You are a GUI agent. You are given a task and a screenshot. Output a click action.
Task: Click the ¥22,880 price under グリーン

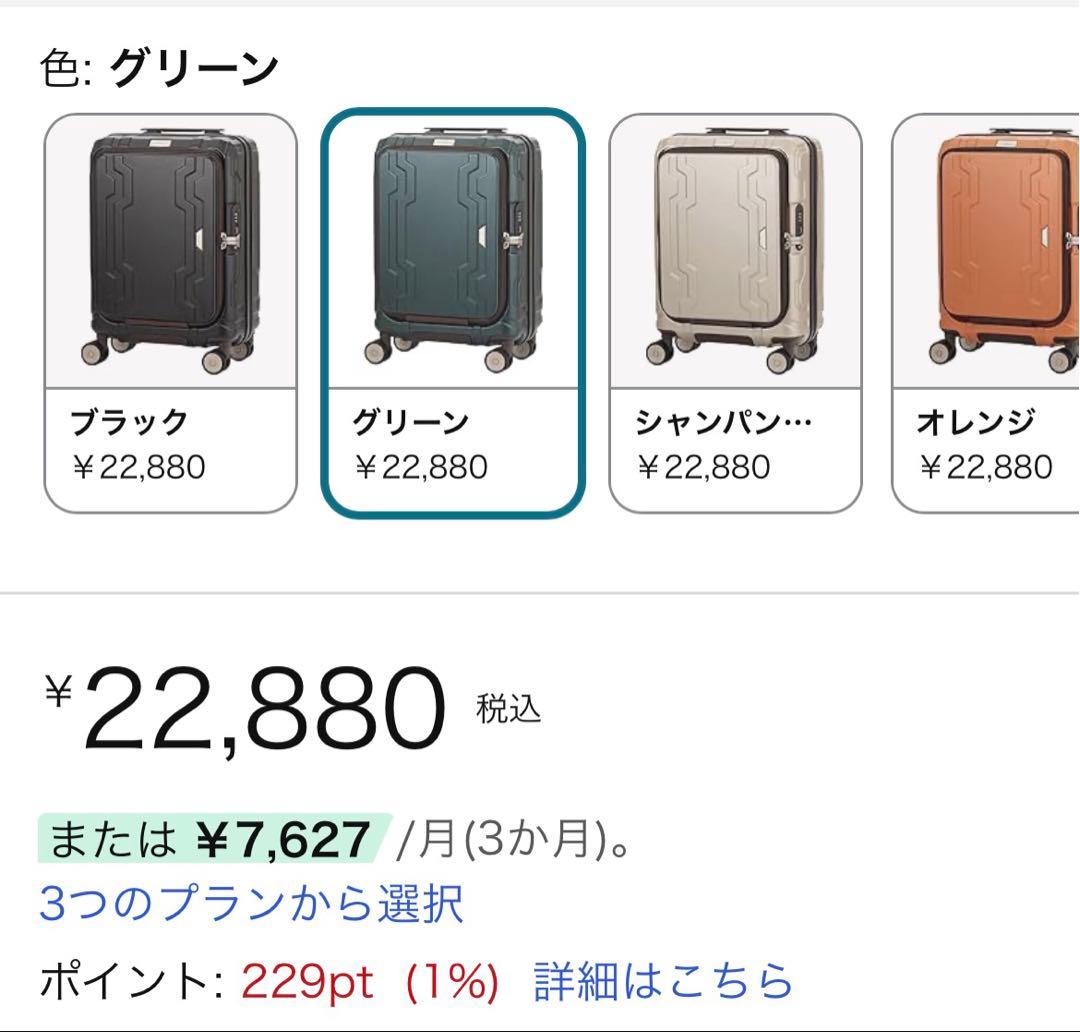[x=420, y=465]
